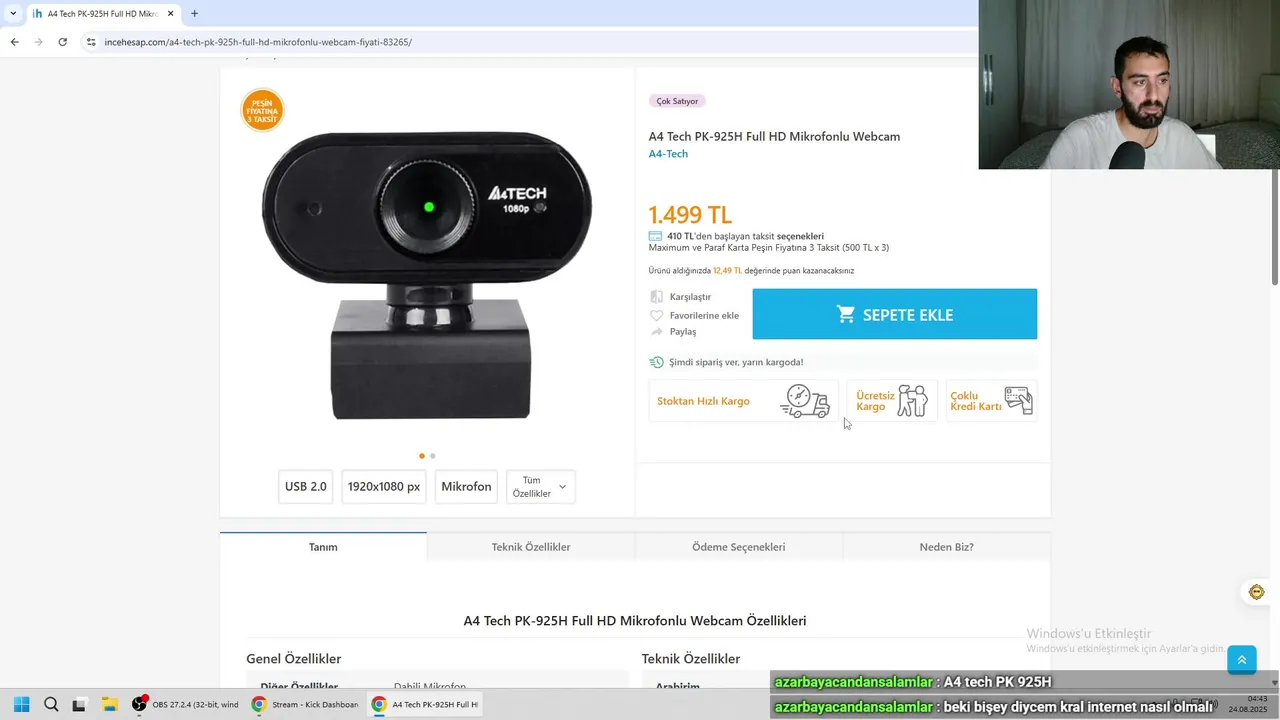Select the first image carousel dot

point(422,456)
